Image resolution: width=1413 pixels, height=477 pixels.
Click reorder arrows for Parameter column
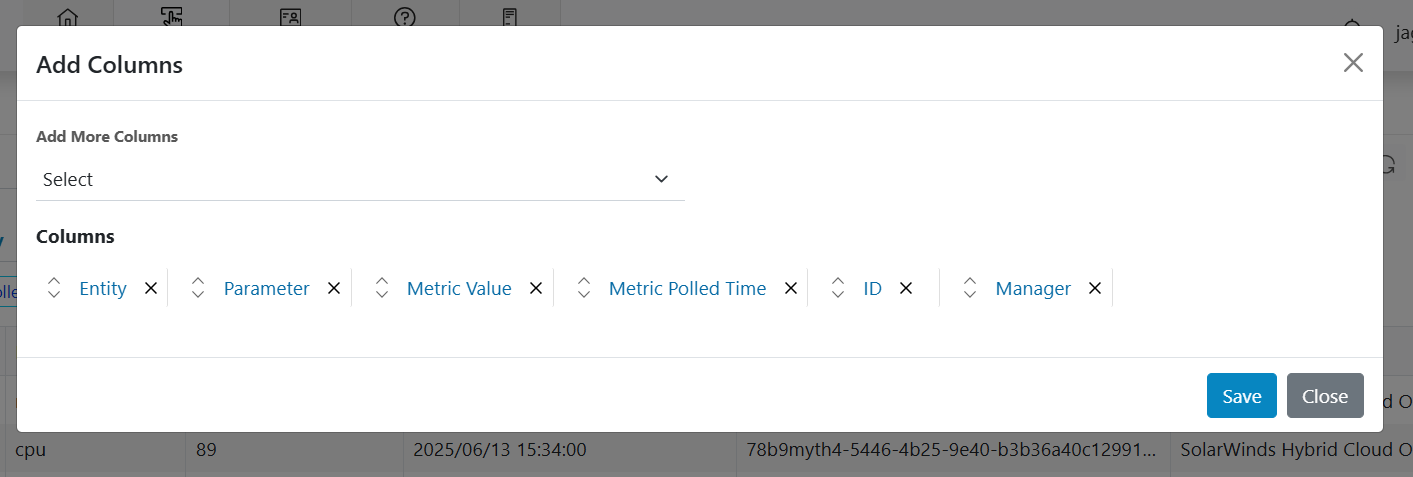click(198, 288)
